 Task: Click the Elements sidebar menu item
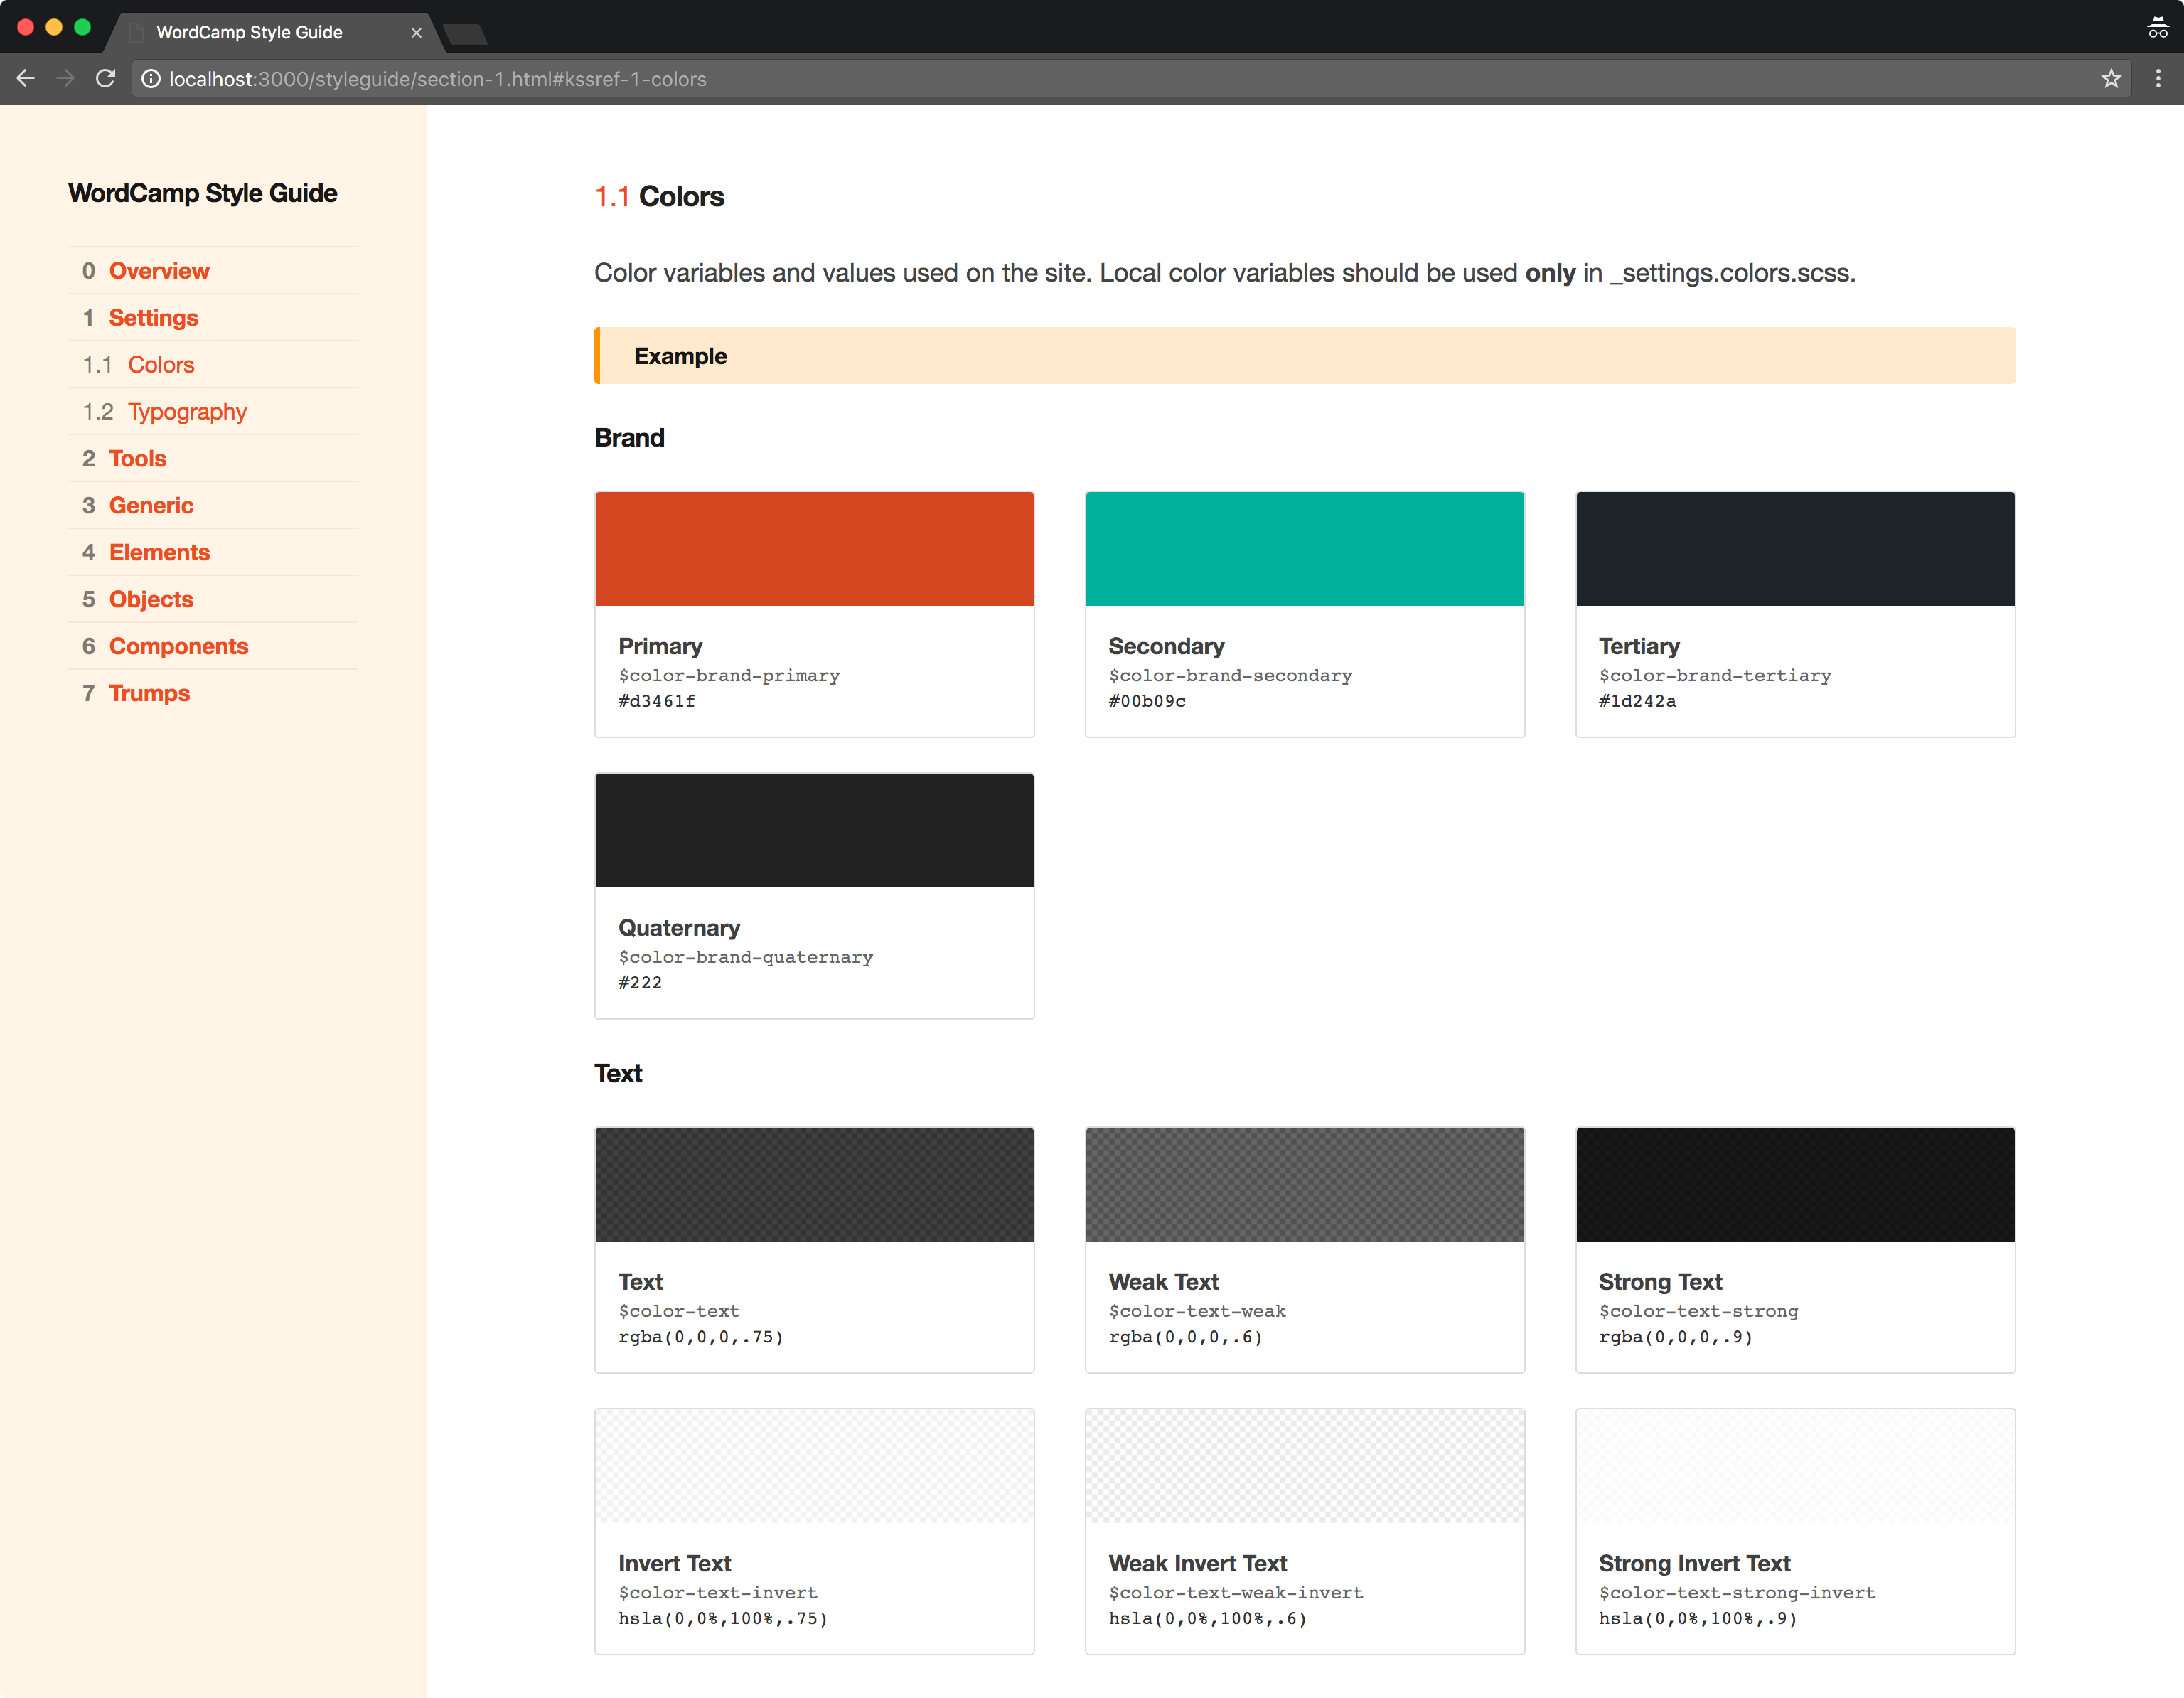pos(159,552)
